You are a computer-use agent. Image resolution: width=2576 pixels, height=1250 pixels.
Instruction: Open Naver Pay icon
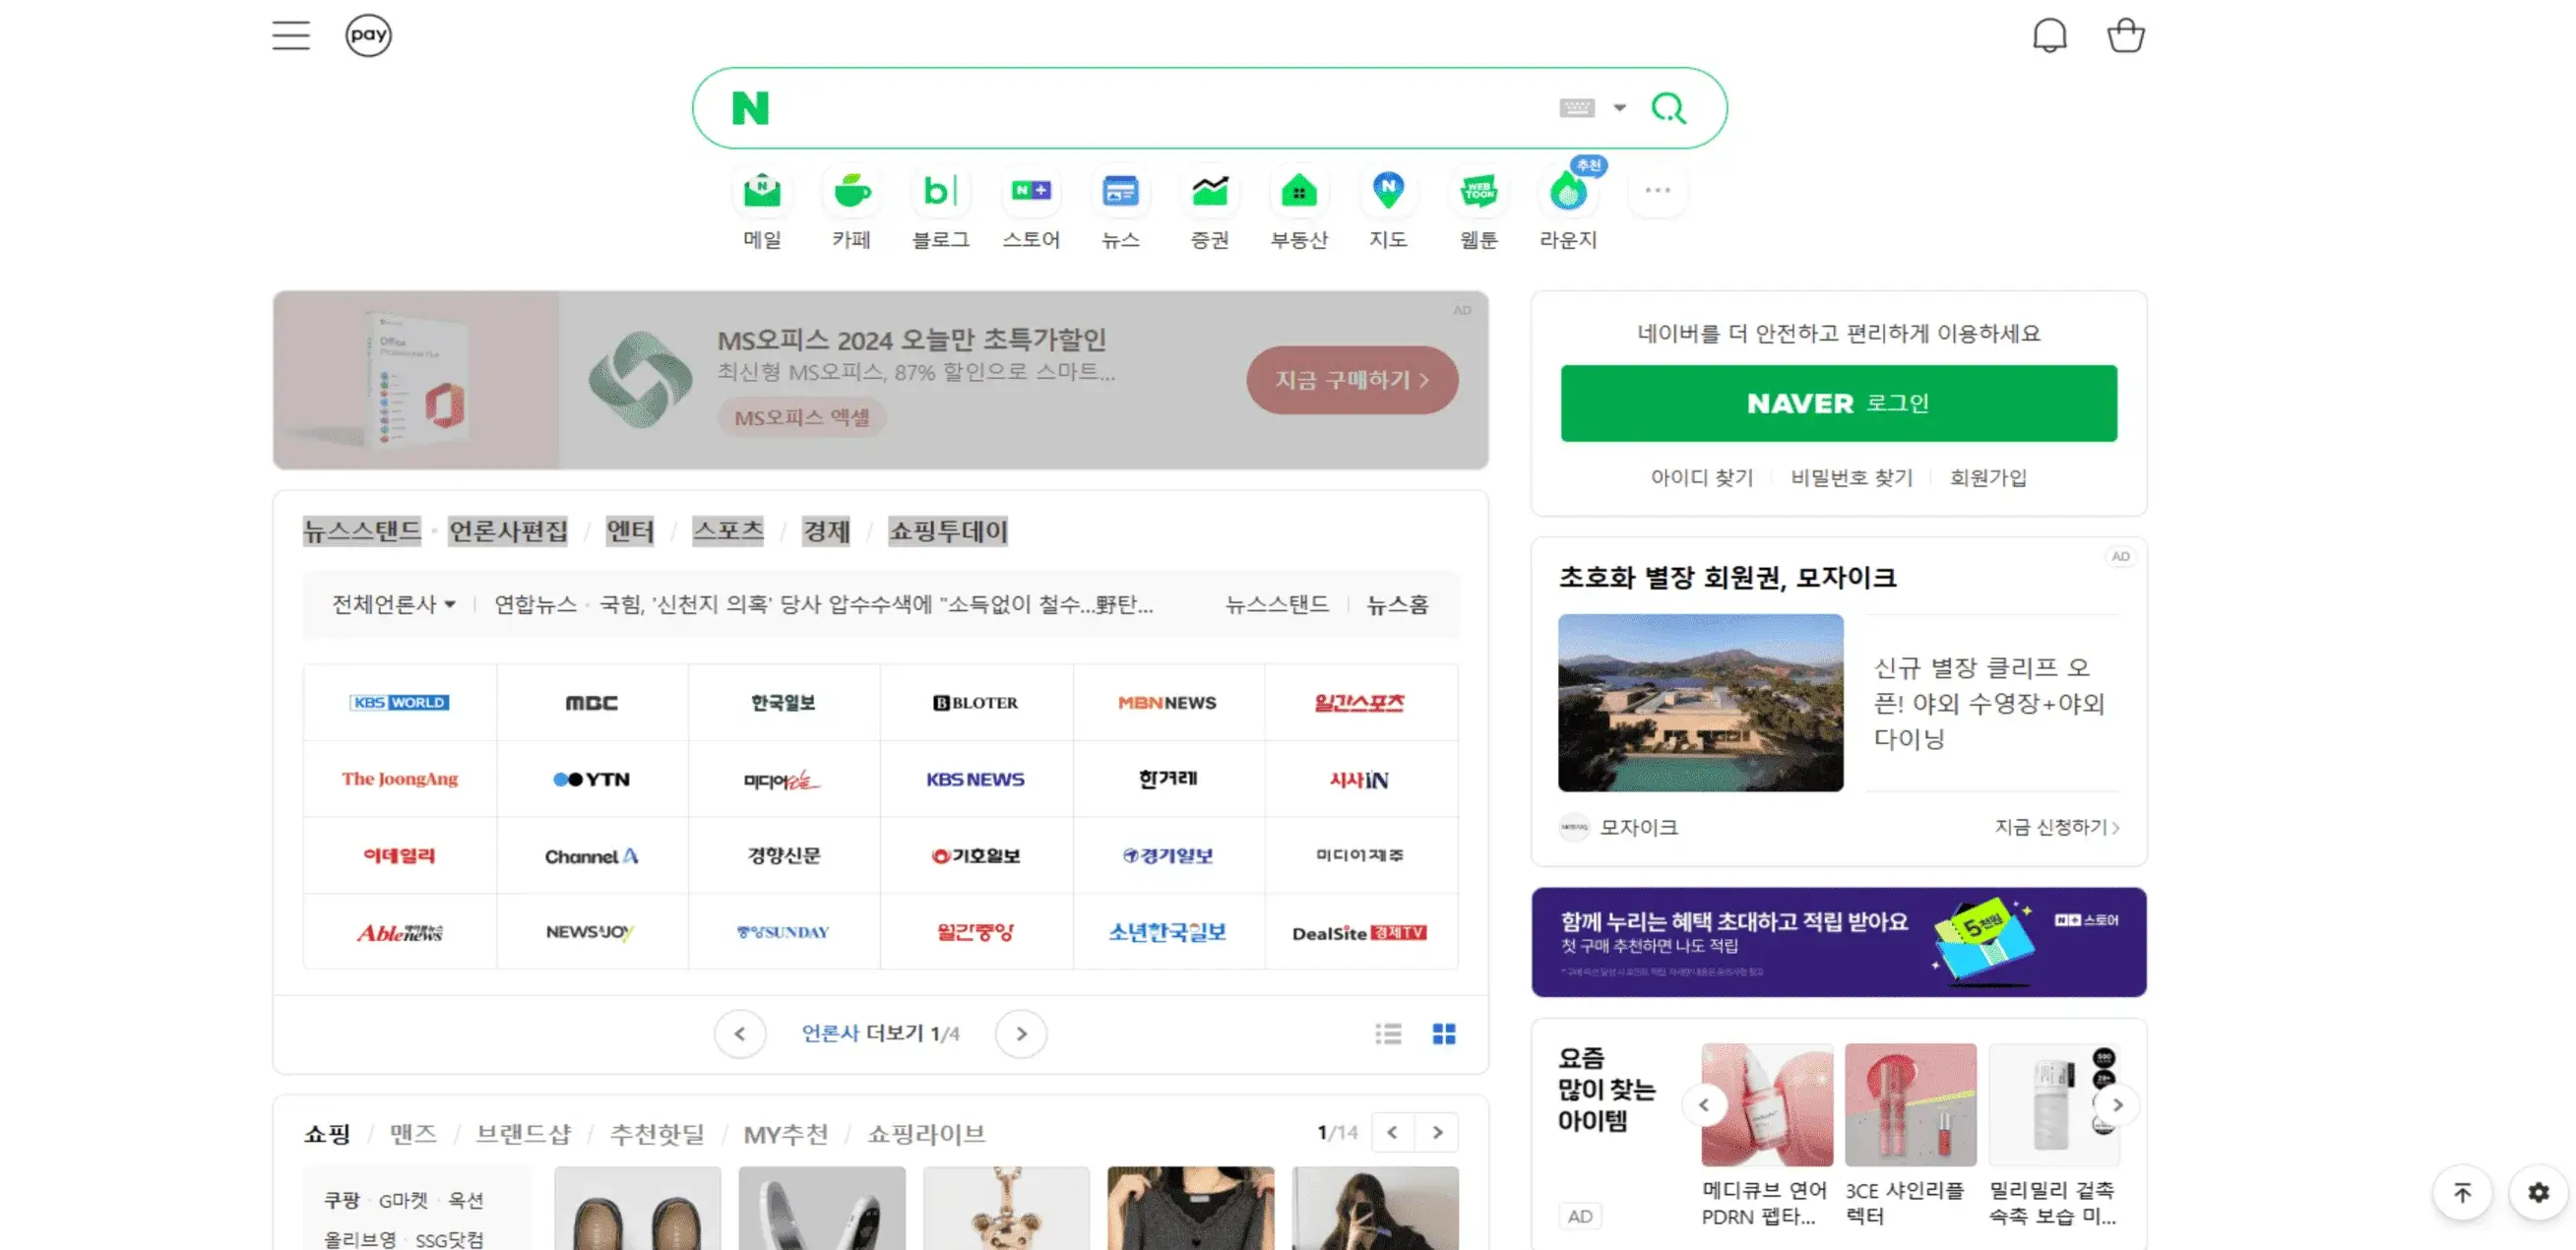point(368,35)
